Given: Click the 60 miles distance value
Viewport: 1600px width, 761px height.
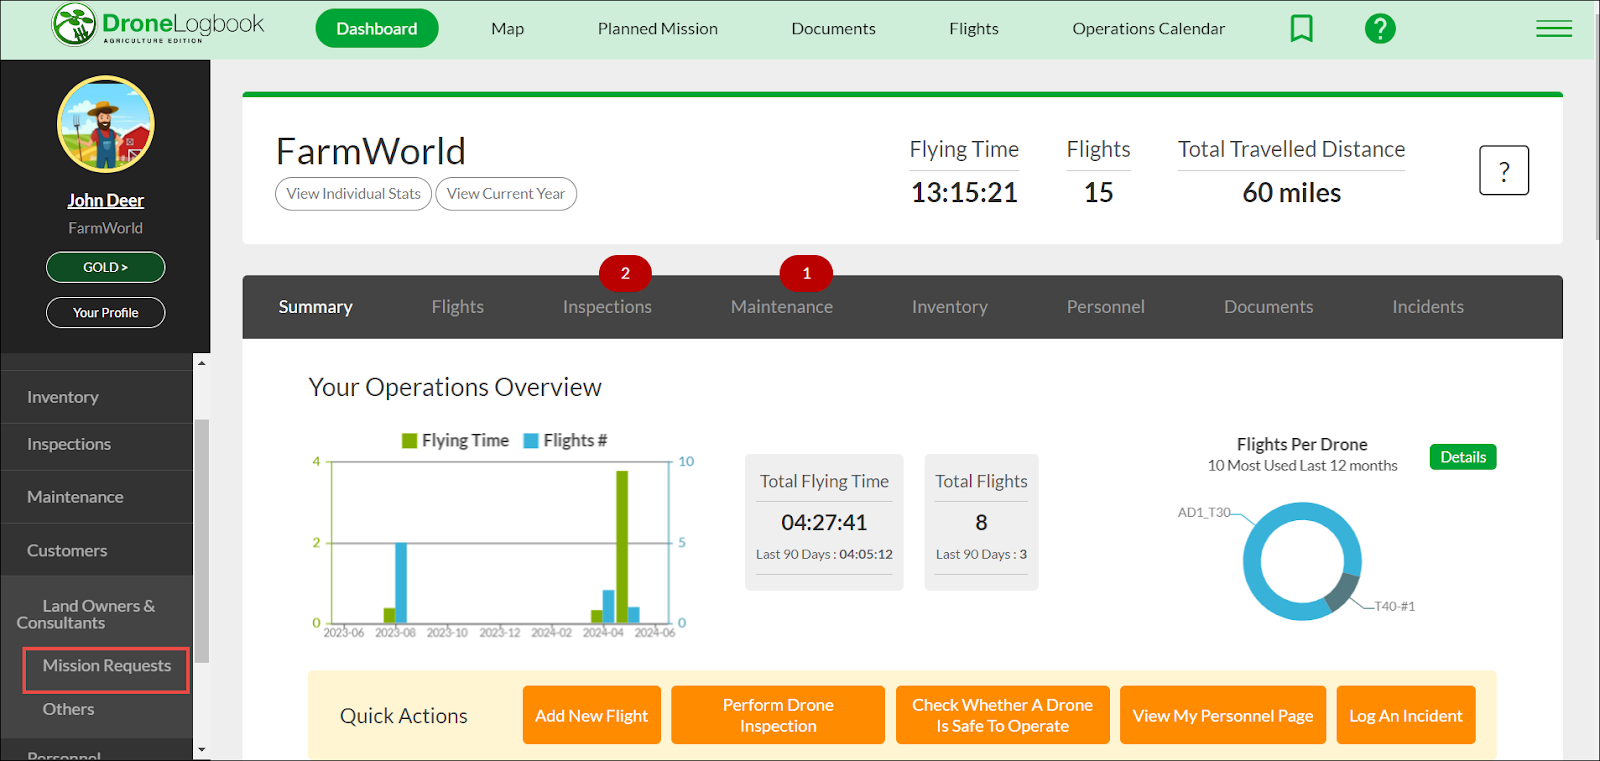Looking at the screenshot, I should point(1292,193).
